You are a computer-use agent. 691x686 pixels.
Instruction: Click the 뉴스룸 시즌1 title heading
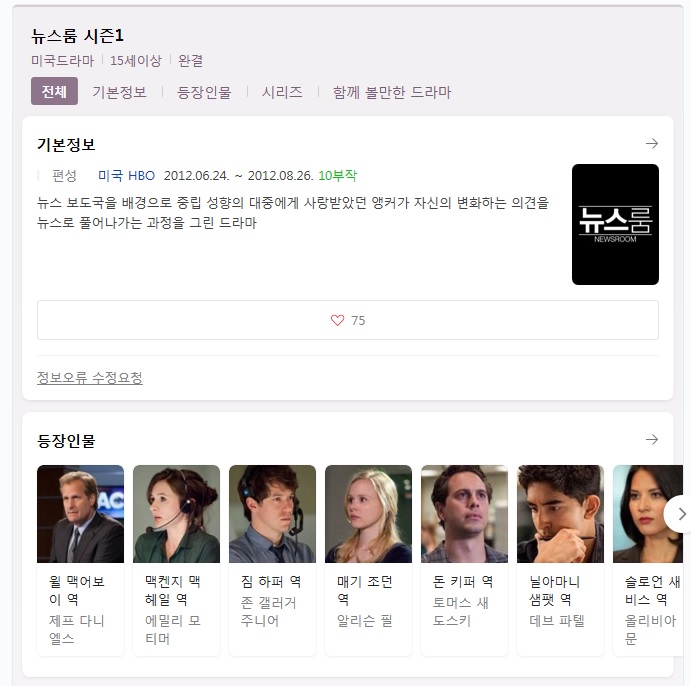point(78,36)
